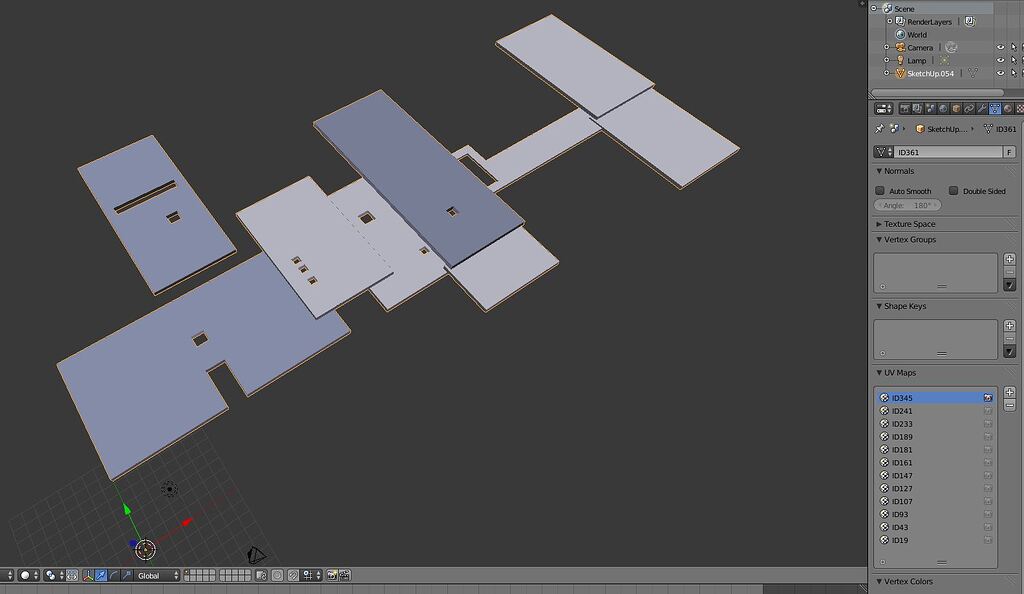Select World in the outliner
Screen dimensions: 1024x594
click(916, 35)
